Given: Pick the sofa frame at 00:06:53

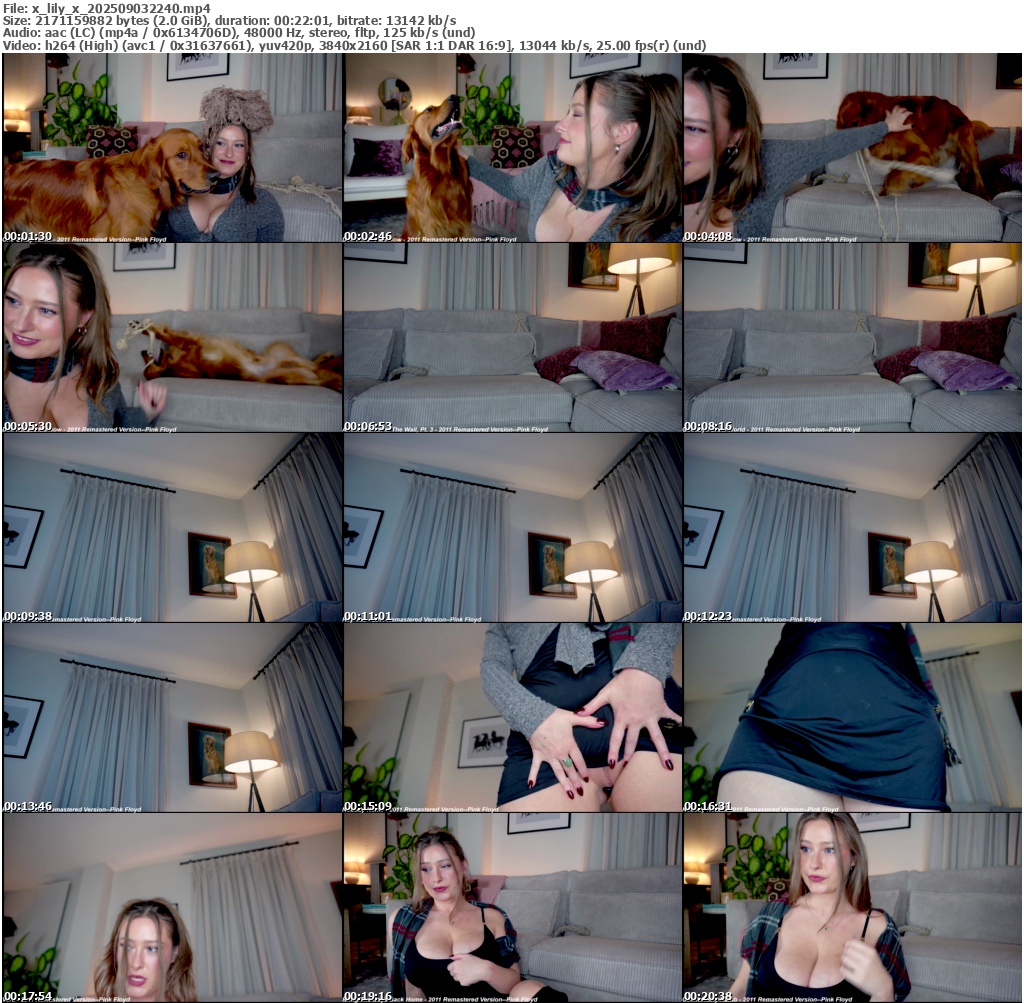Looking at the screenshot, I should (x=513, y=338).
